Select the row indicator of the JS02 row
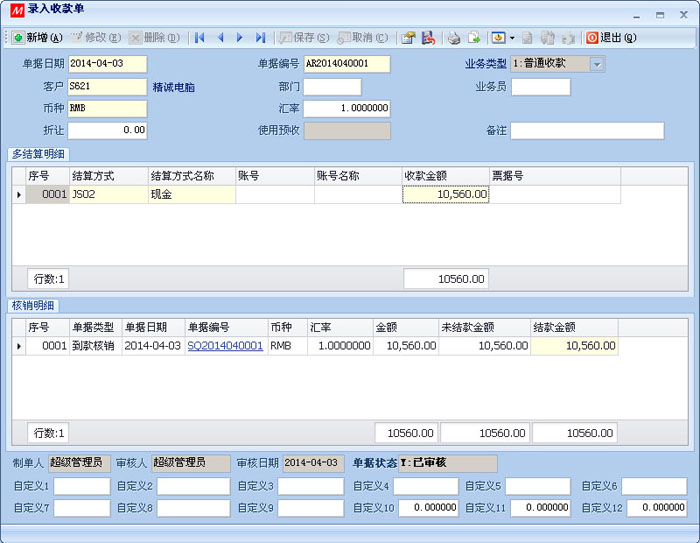 coord(19,195)
